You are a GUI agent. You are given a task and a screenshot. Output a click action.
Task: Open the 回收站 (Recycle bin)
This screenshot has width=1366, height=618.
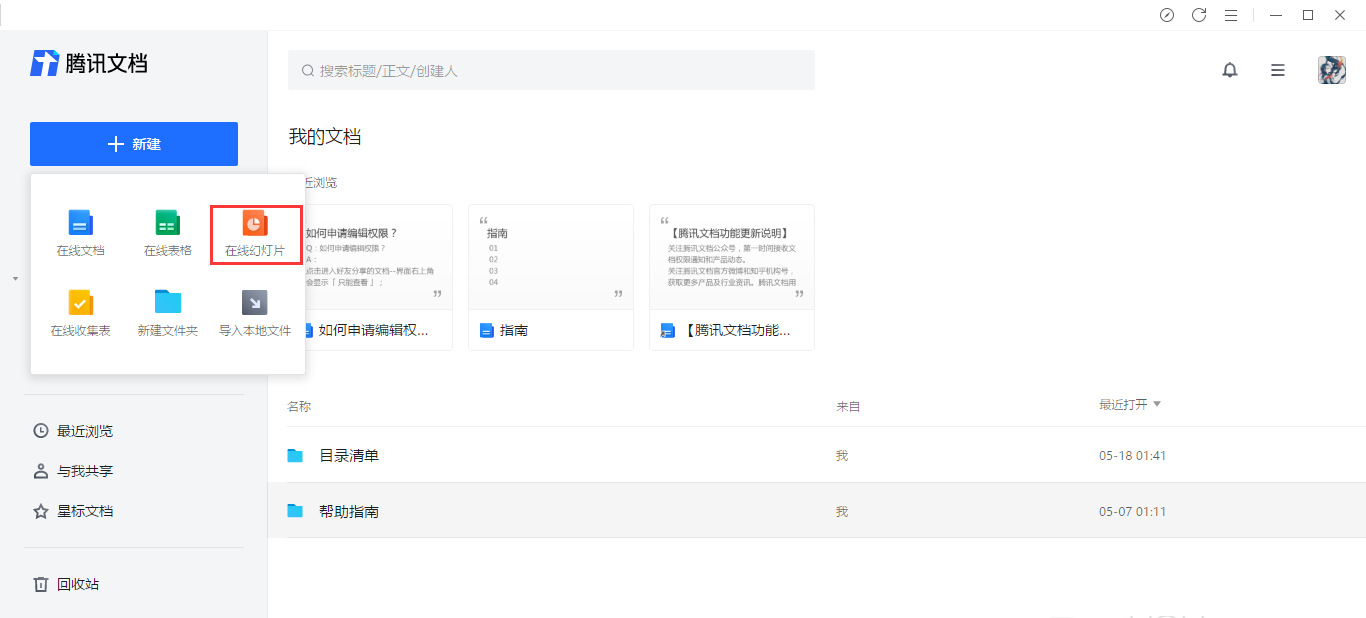[x=77, y=584]
